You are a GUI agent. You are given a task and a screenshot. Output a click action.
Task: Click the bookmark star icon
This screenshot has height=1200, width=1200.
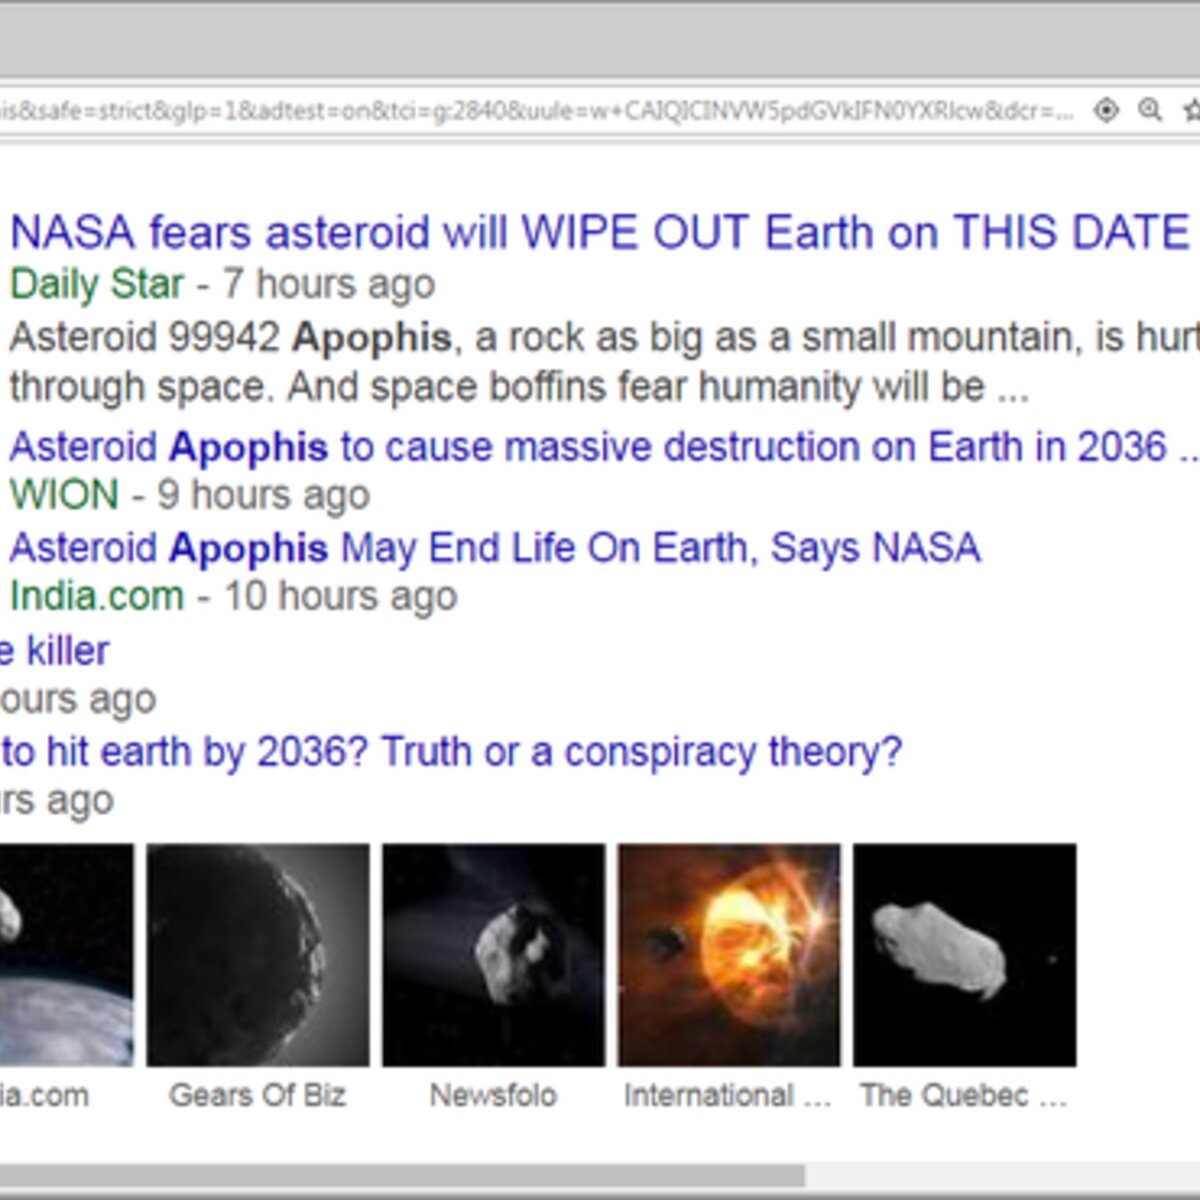click(1191, 110)
